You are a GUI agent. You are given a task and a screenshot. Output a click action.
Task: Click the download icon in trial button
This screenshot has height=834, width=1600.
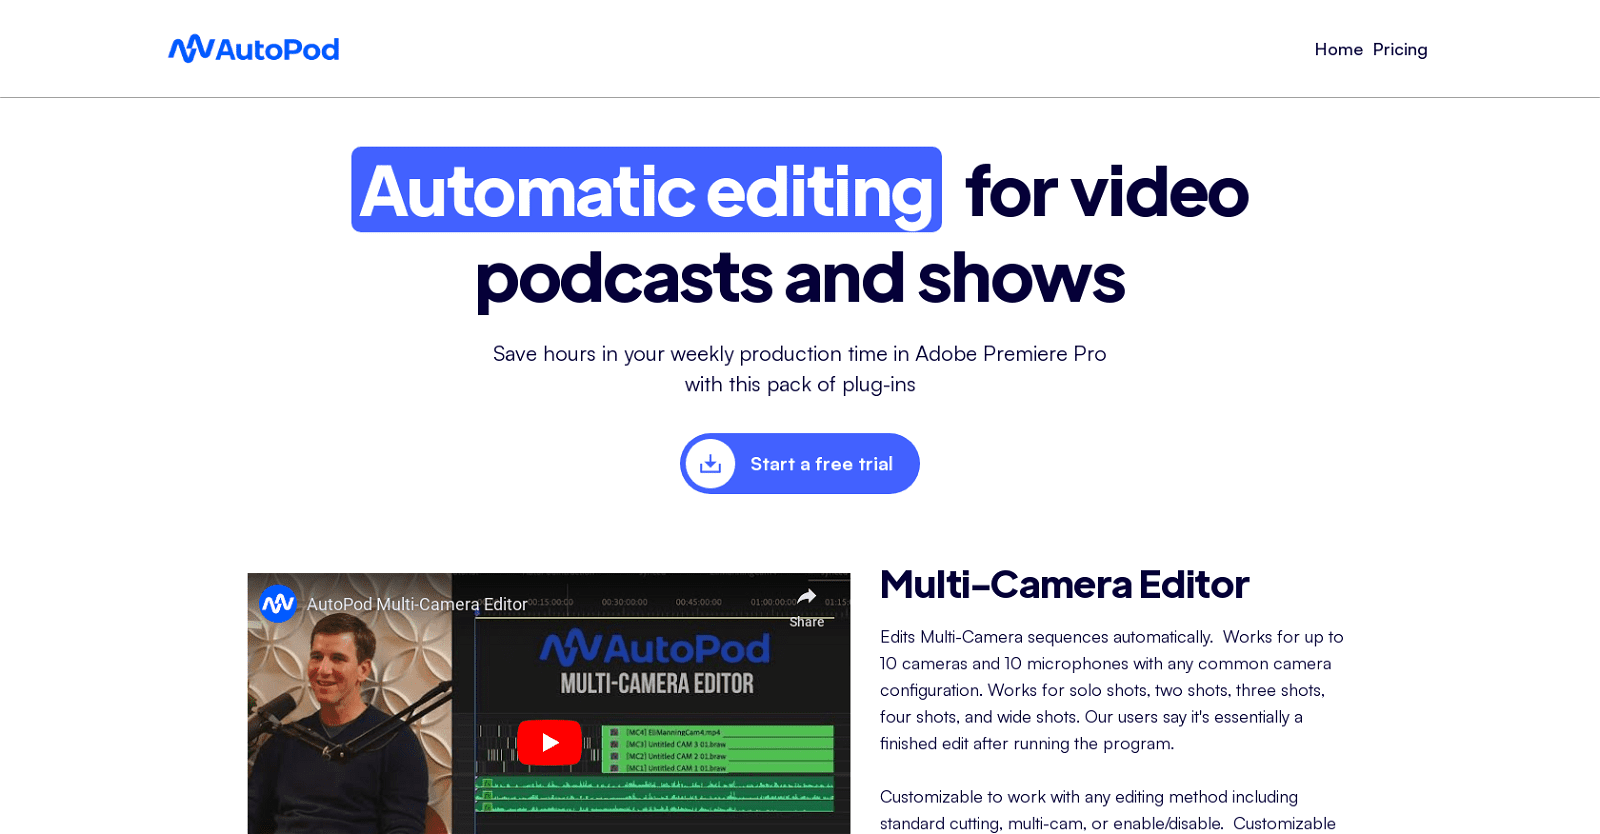(x=710, y=463)
